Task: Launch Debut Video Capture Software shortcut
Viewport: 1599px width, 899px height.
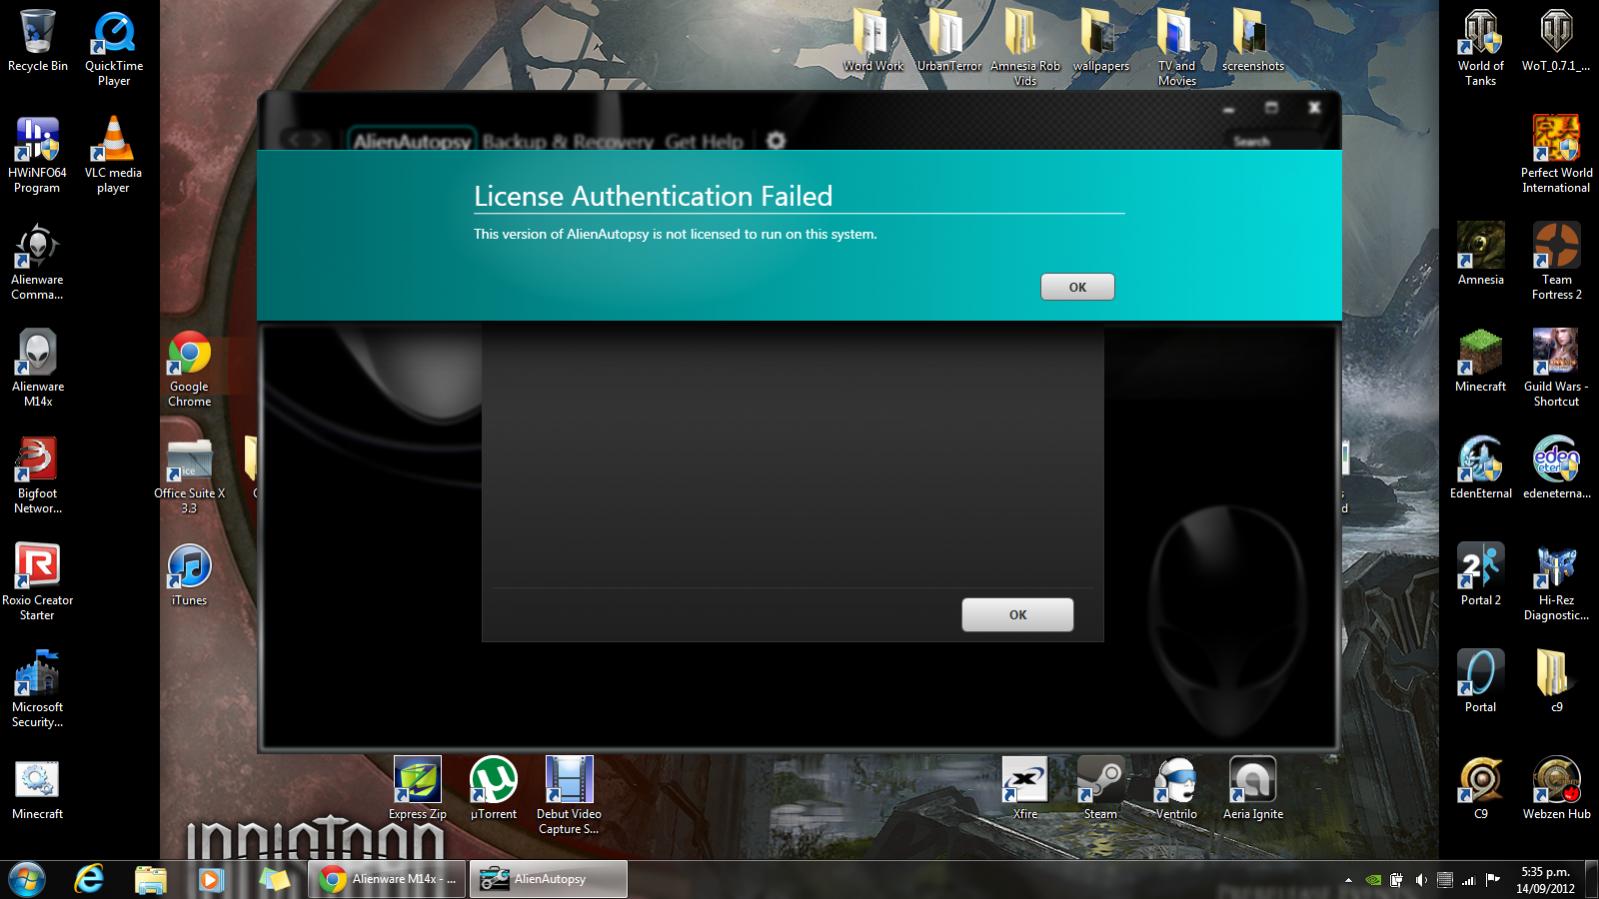Action: click(569, 797)
